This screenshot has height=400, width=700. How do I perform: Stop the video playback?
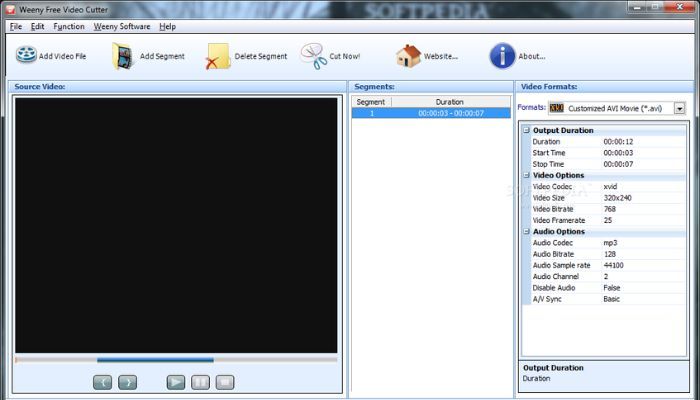pyautogui.click(x=225, y=382)
